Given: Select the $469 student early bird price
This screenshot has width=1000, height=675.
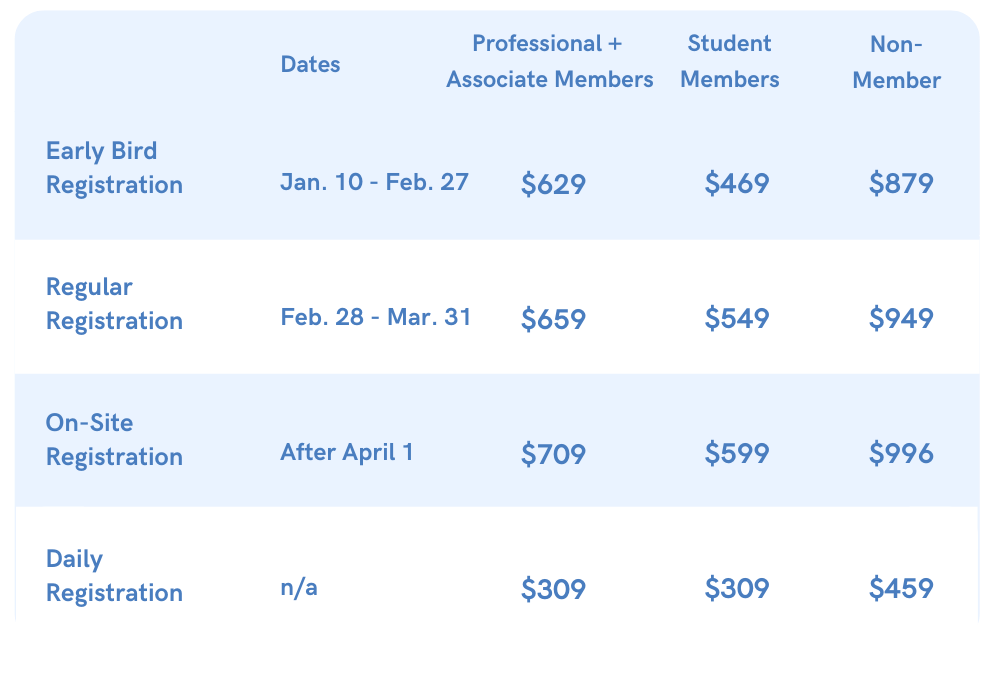Looking at the screenshot, I should click(737, 183).
